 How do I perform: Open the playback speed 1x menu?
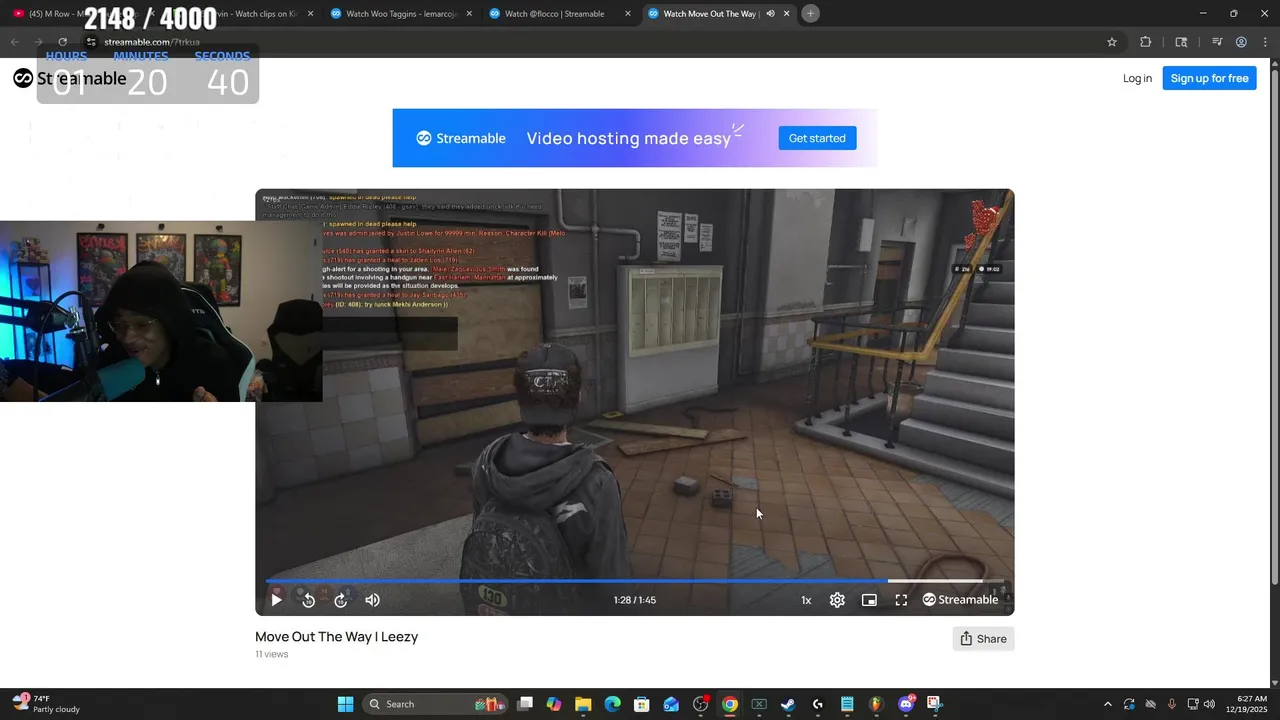(x=806, y=600)
